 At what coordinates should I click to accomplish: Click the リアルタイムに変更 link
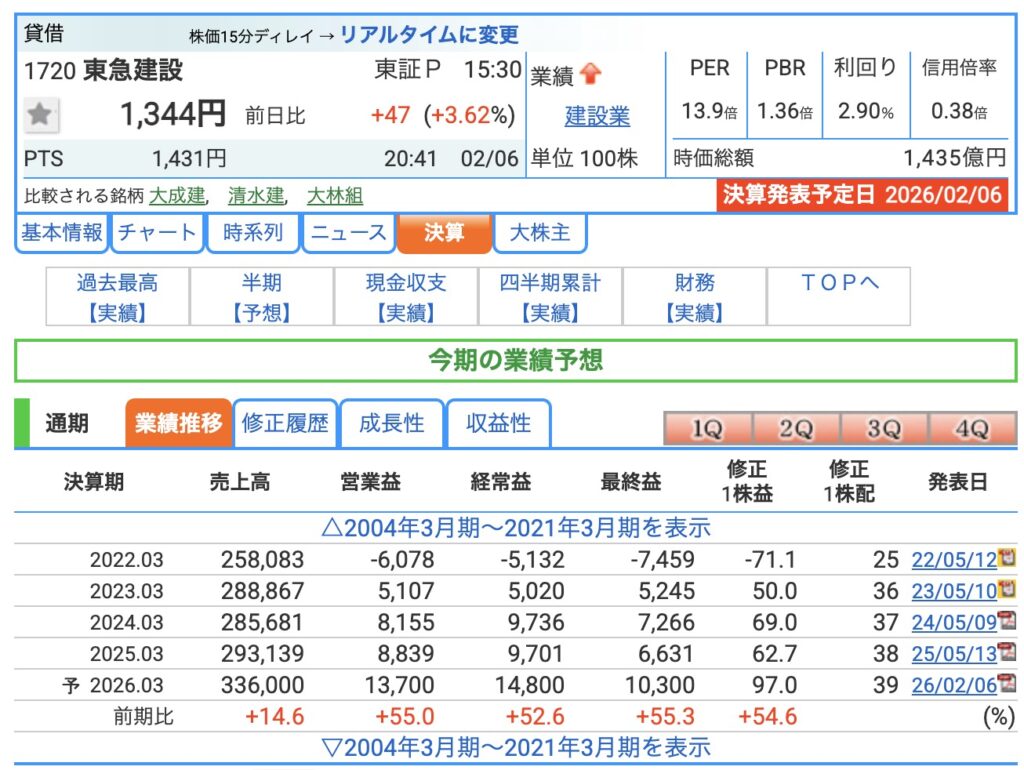(x=430, y=35)
